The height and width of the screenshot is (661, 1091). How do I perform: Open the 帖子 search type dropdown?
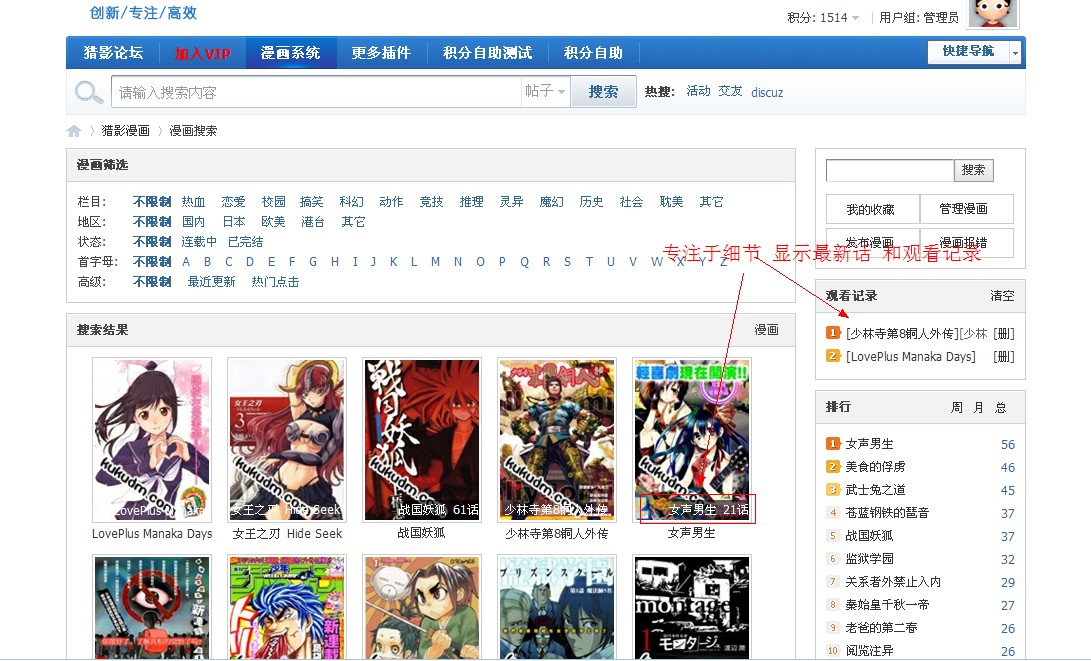coord(546,91)
